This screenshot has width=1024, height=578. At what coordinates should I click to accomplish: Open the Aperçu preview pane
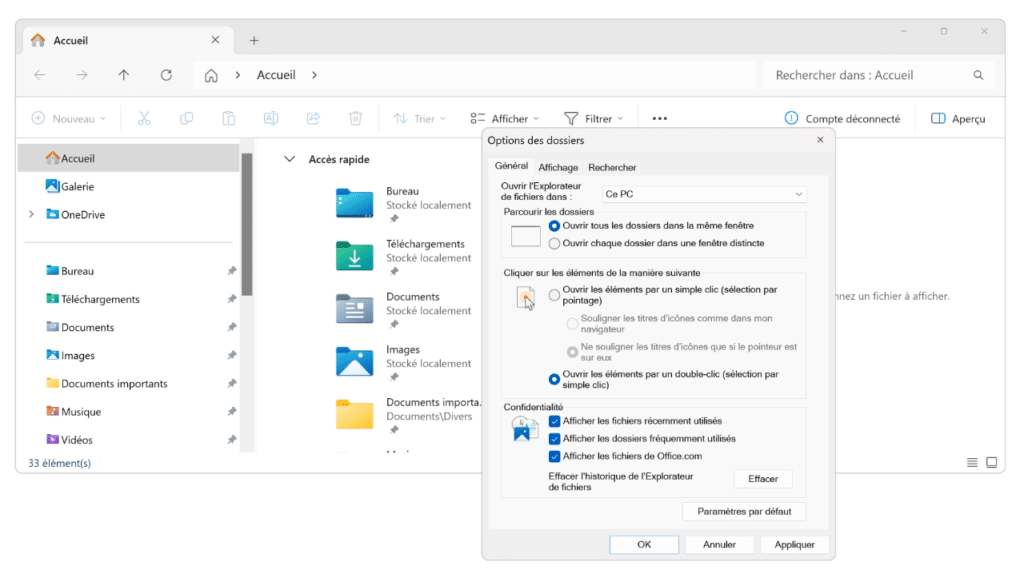(x=957, y=118)
